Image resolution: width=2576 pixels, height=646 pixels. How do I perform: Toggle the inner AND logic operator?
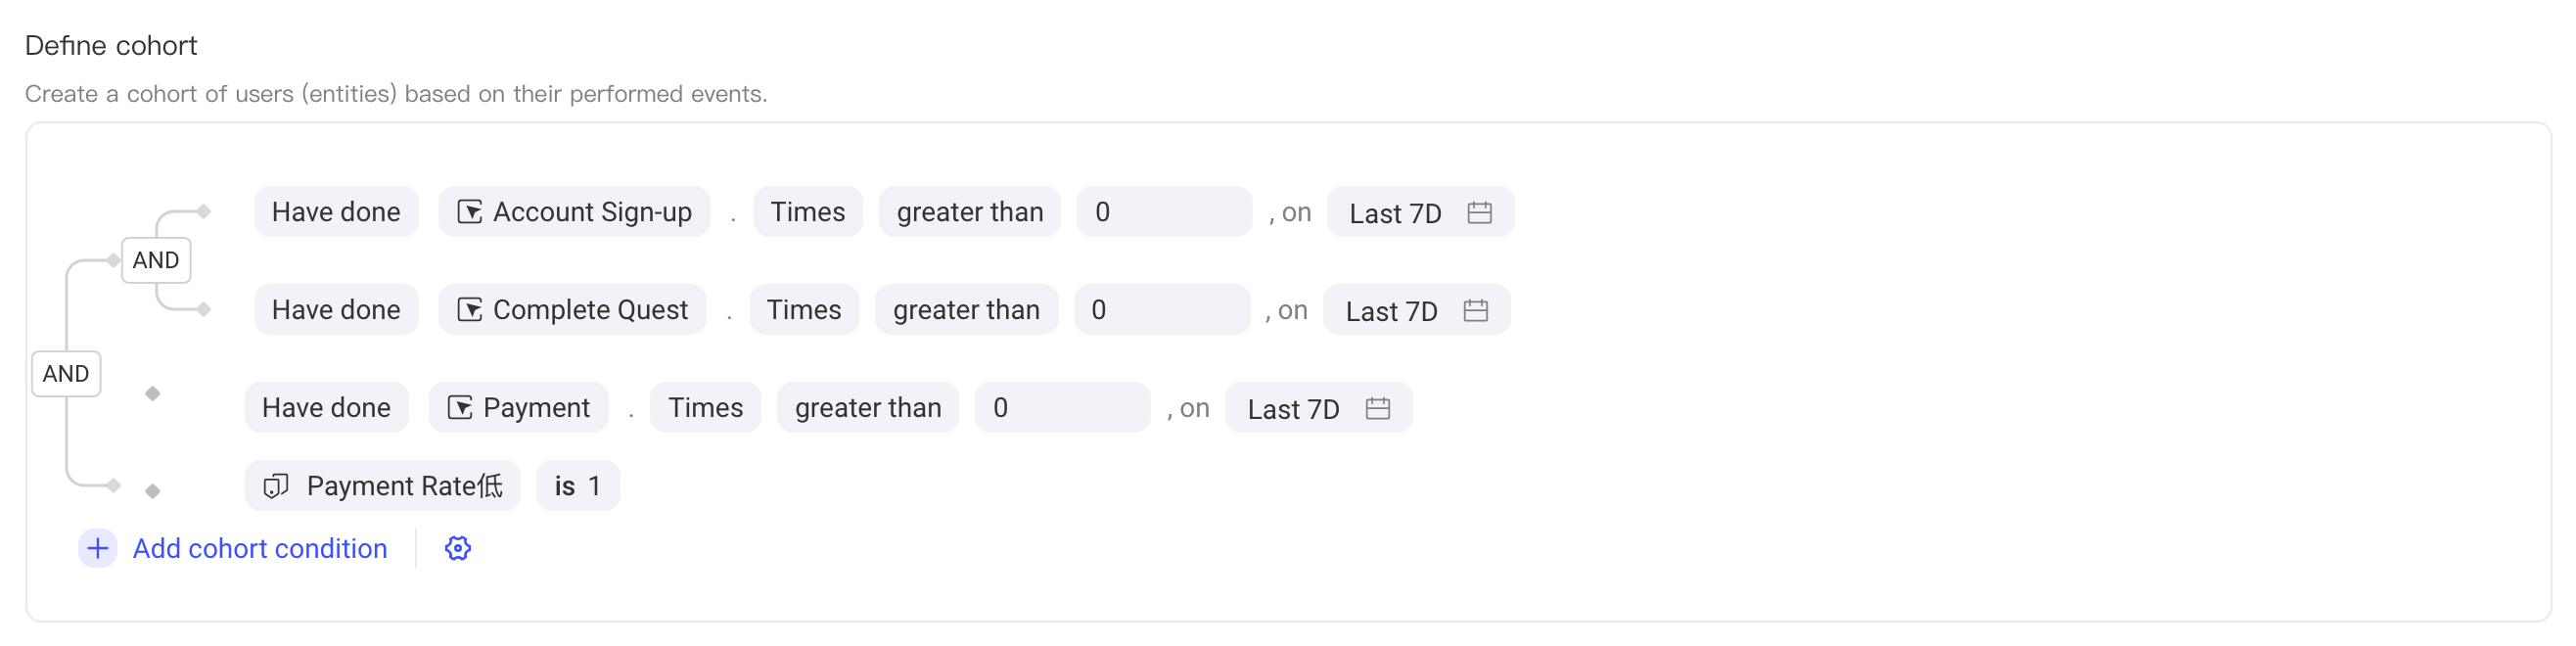coord(156,260)
